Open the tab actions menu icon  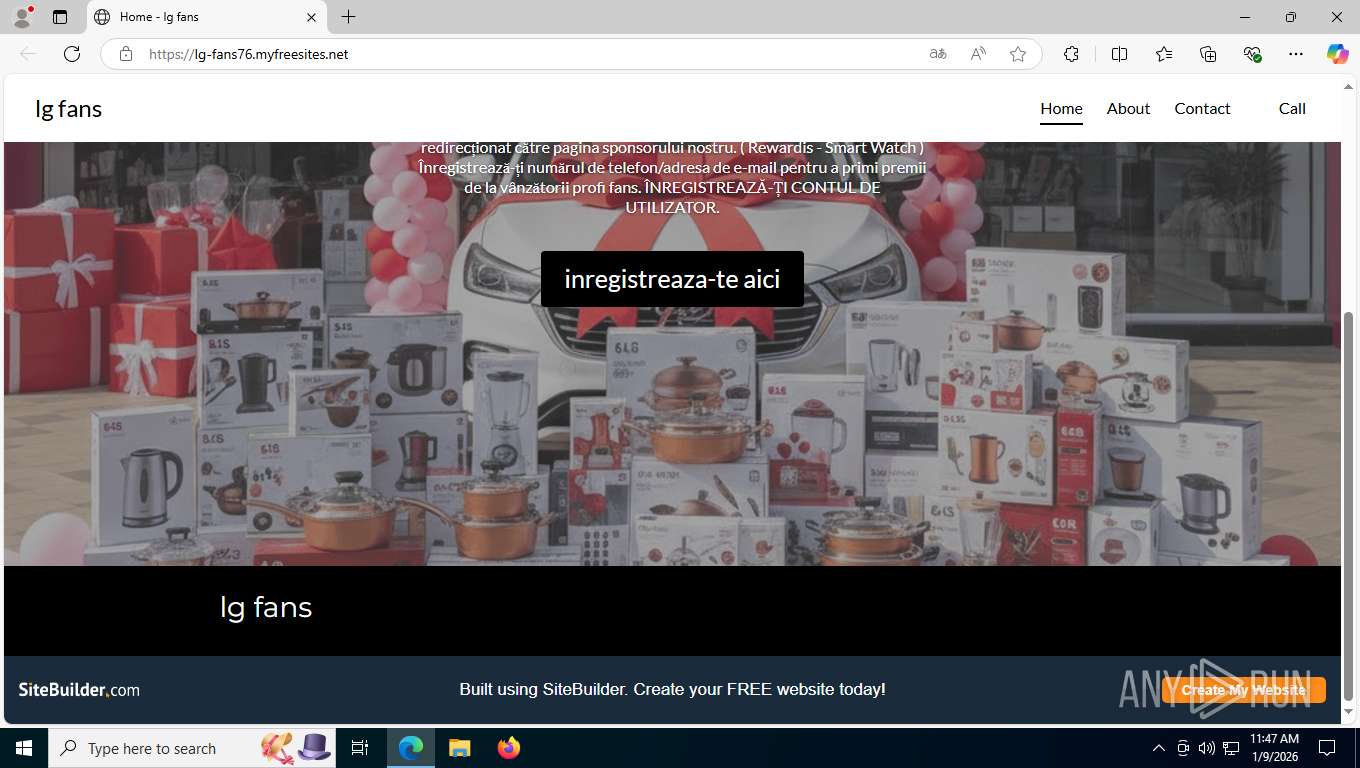(60, 17)
